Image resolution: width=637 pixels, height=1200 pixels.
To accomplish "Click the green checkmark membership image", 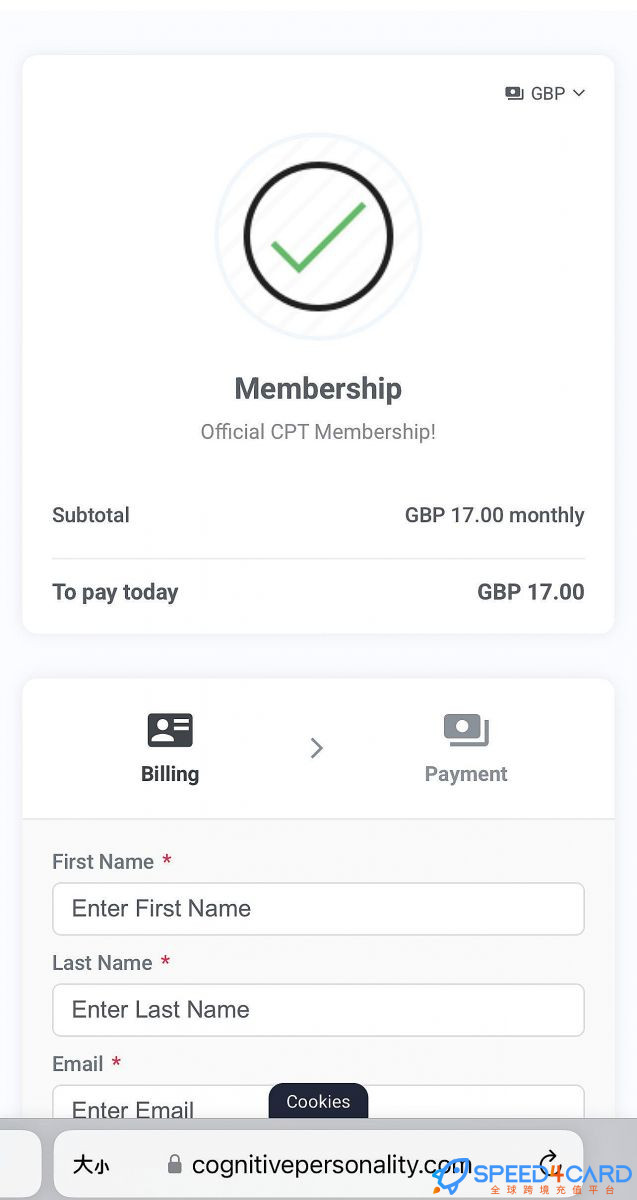I will pyautogui.click(x=318, y=237).
